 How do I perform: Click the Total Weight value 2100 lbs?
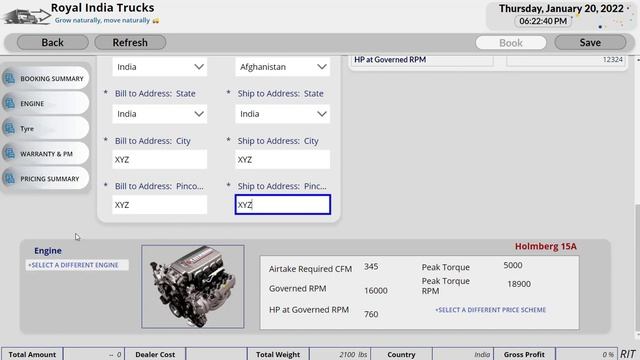click(x=353, y=355)
